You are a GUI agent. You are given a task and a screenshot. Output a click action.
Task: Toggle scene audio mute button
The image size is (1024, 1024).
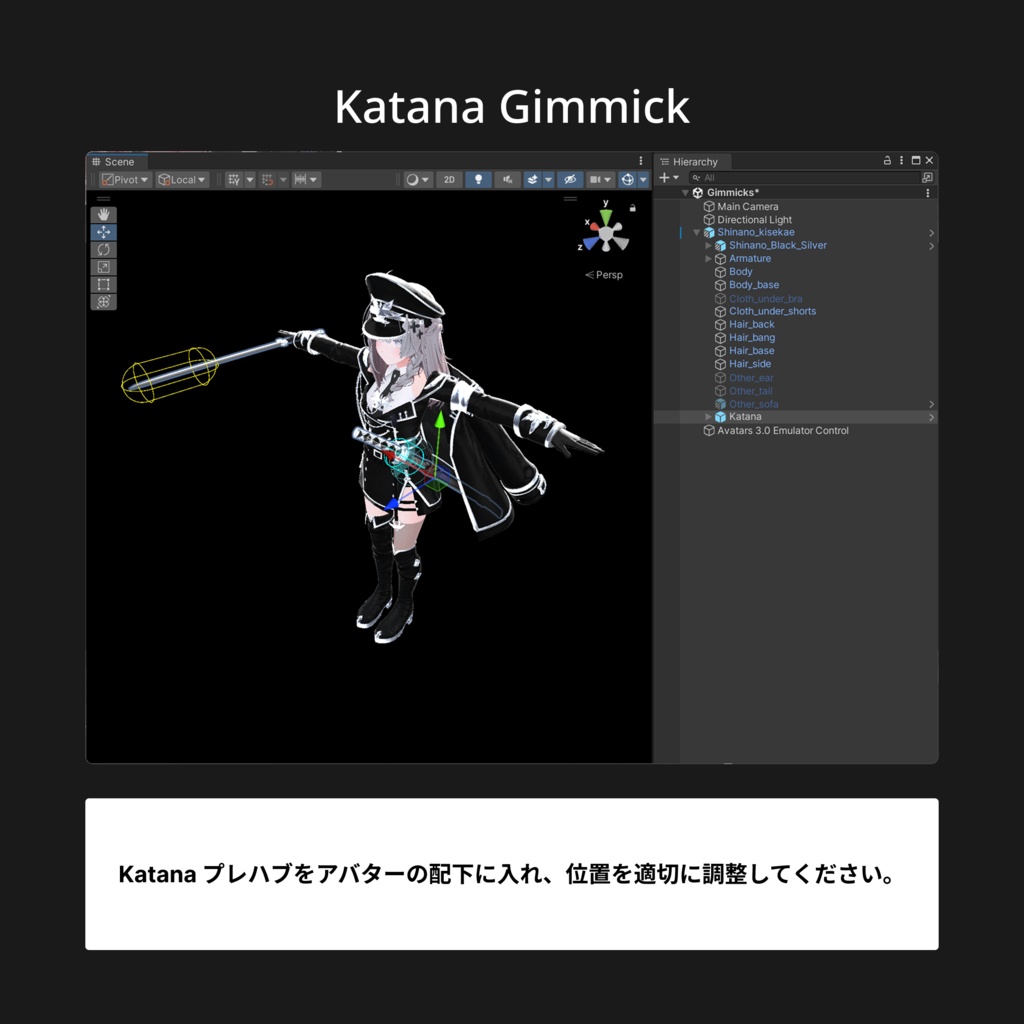pyautogui.click(x=507, y=180)
